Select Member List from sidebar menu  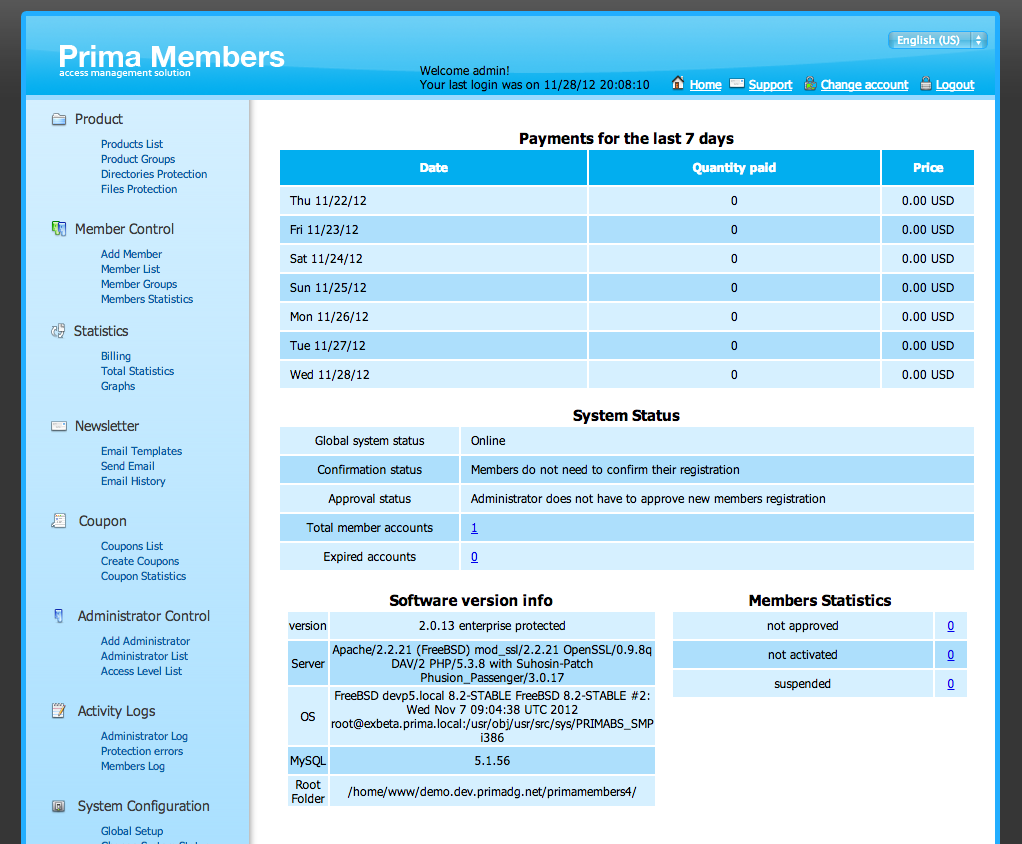coord(130,268)
